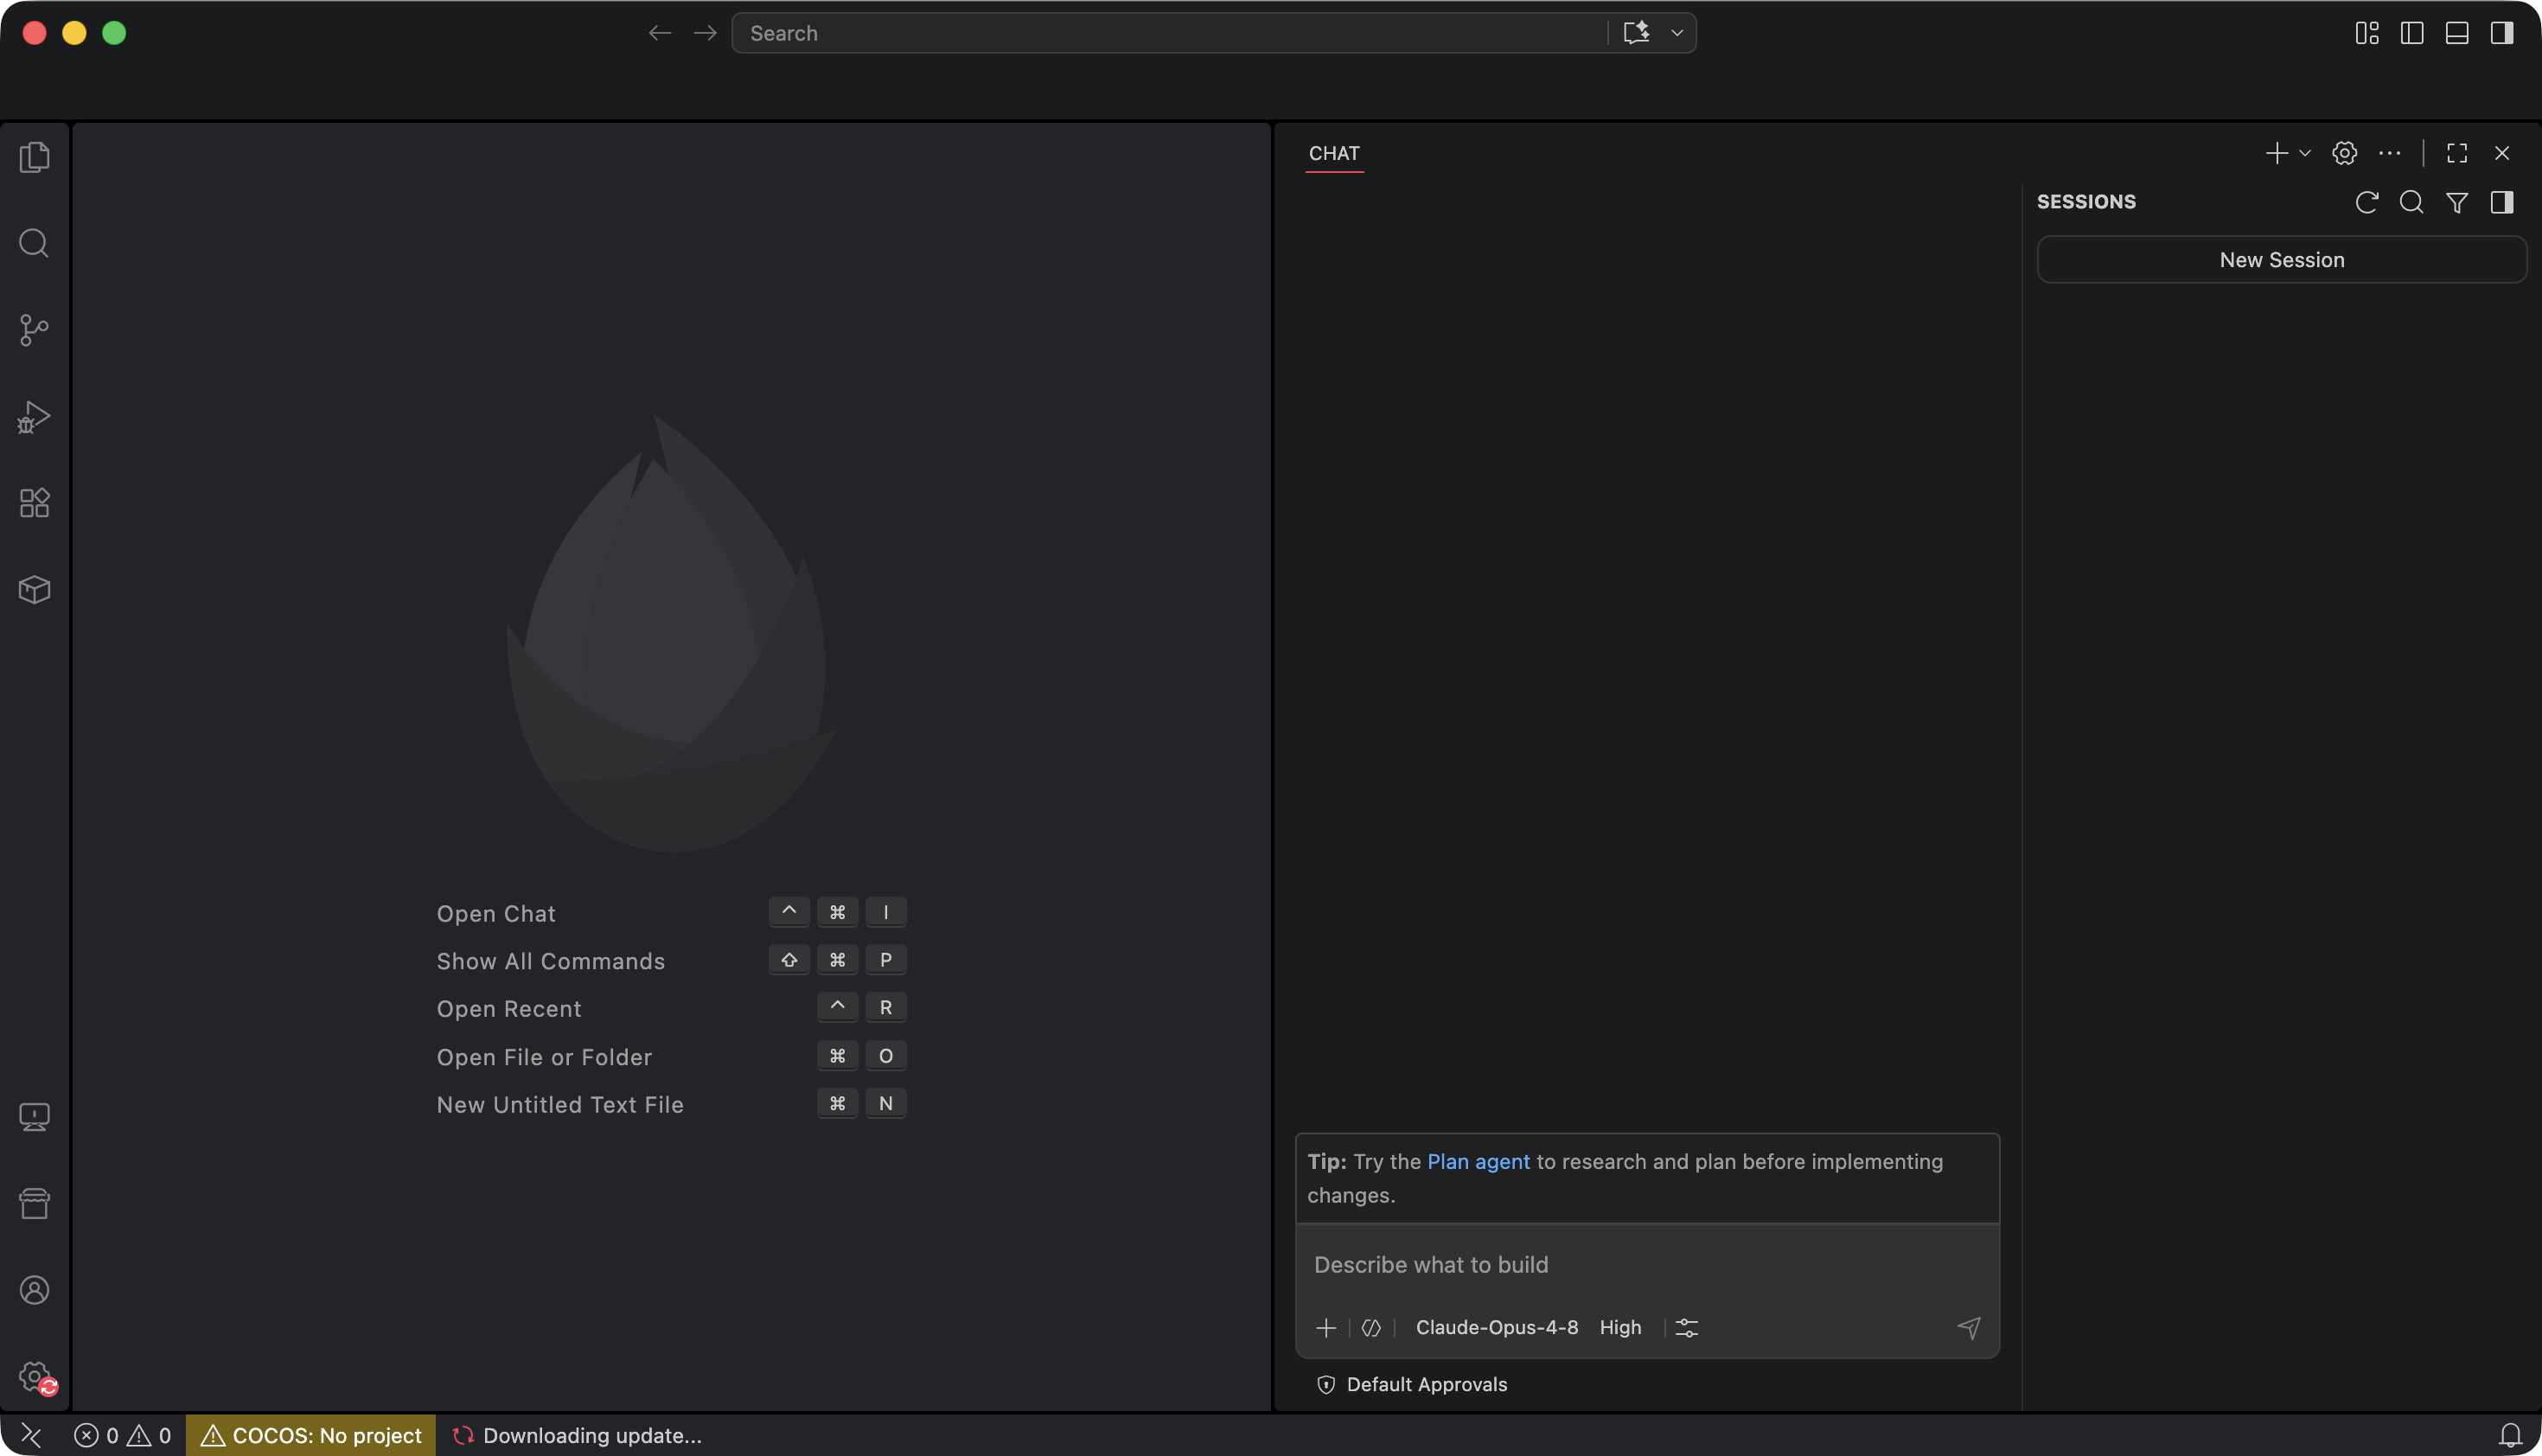The image size is (2542, 1456).
Task: Add context with the plus icon in chat input
Action: [x=1326, y=1327]
